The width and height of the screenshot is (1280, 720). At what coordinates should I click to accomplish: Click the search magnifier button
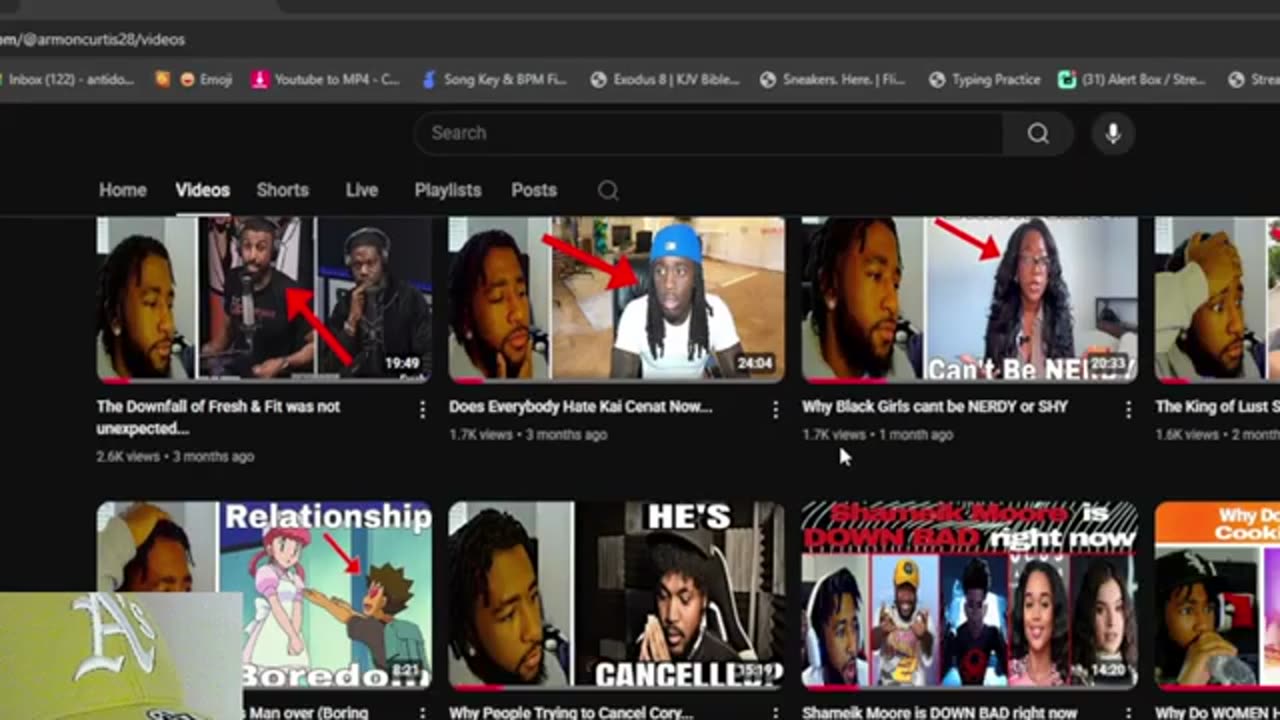(x=1038, y=133)
